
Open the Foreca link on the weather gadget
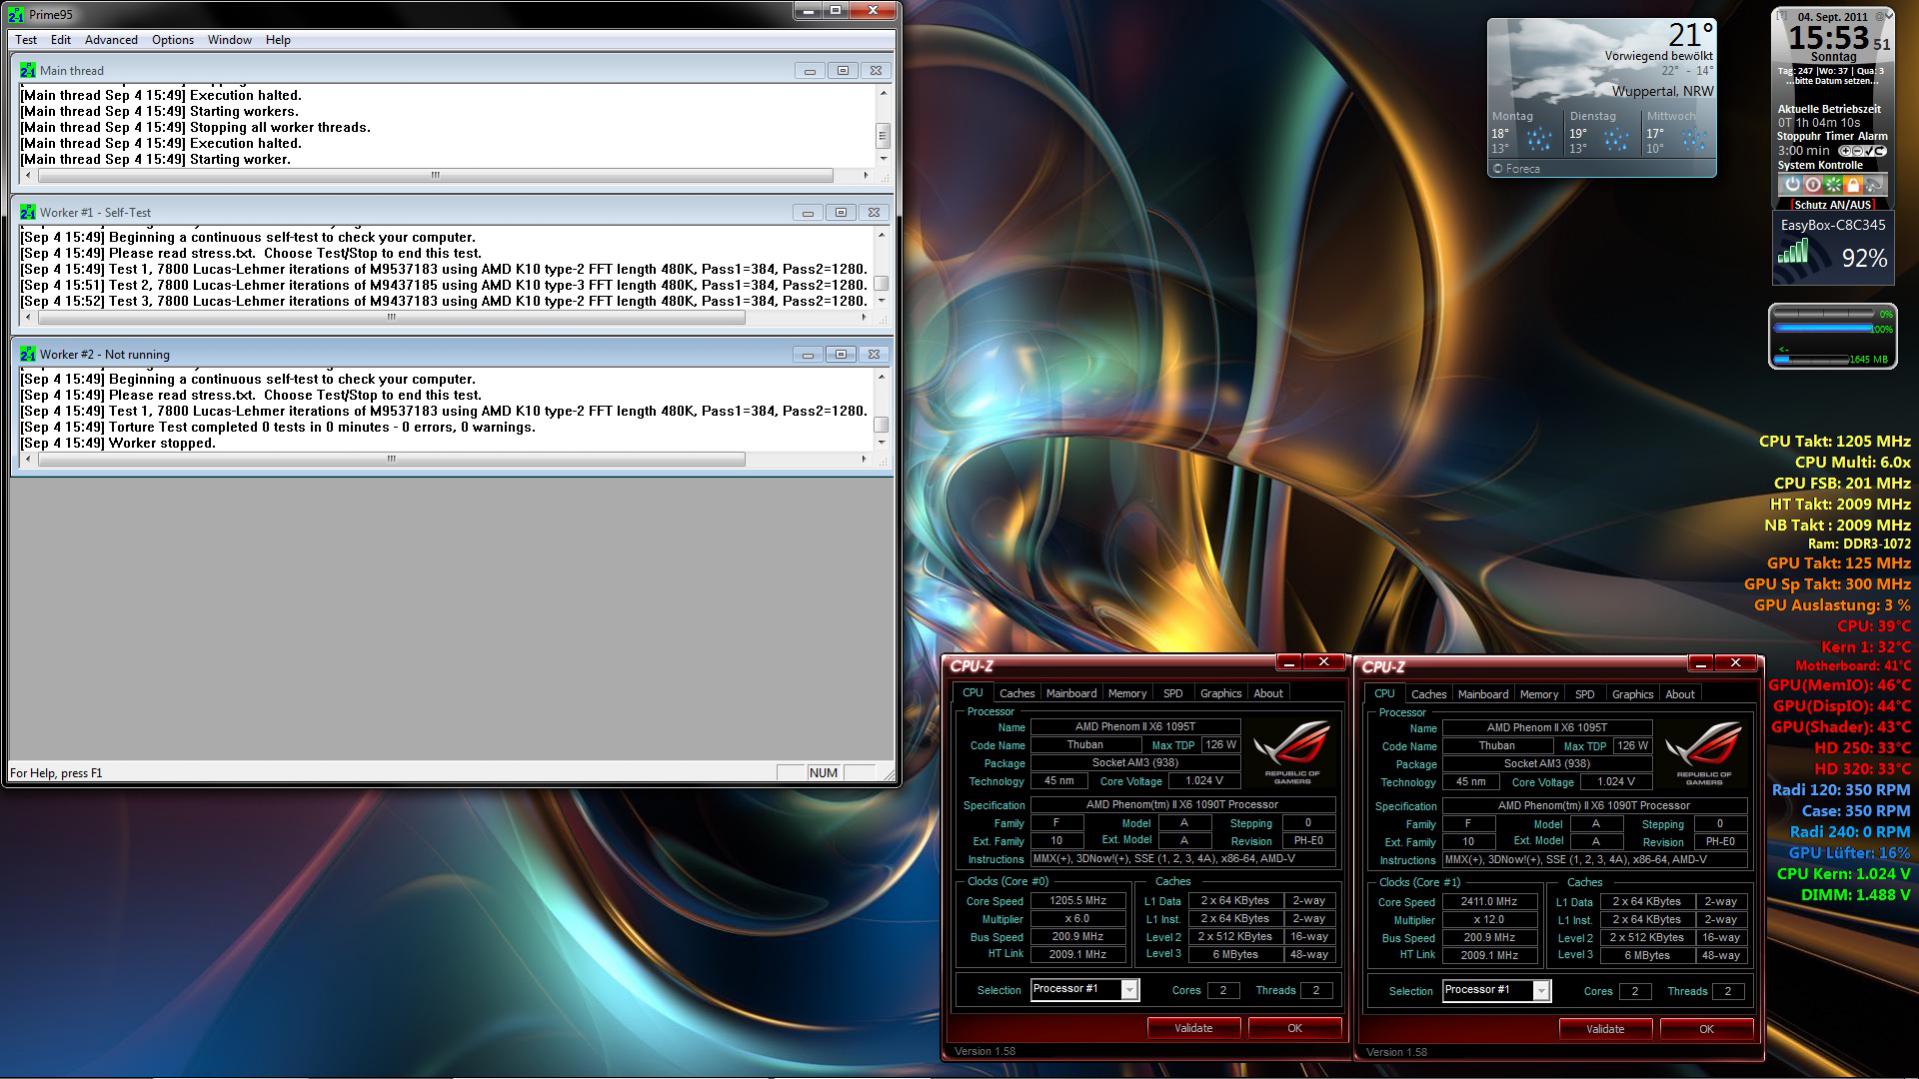(1517, 169)
